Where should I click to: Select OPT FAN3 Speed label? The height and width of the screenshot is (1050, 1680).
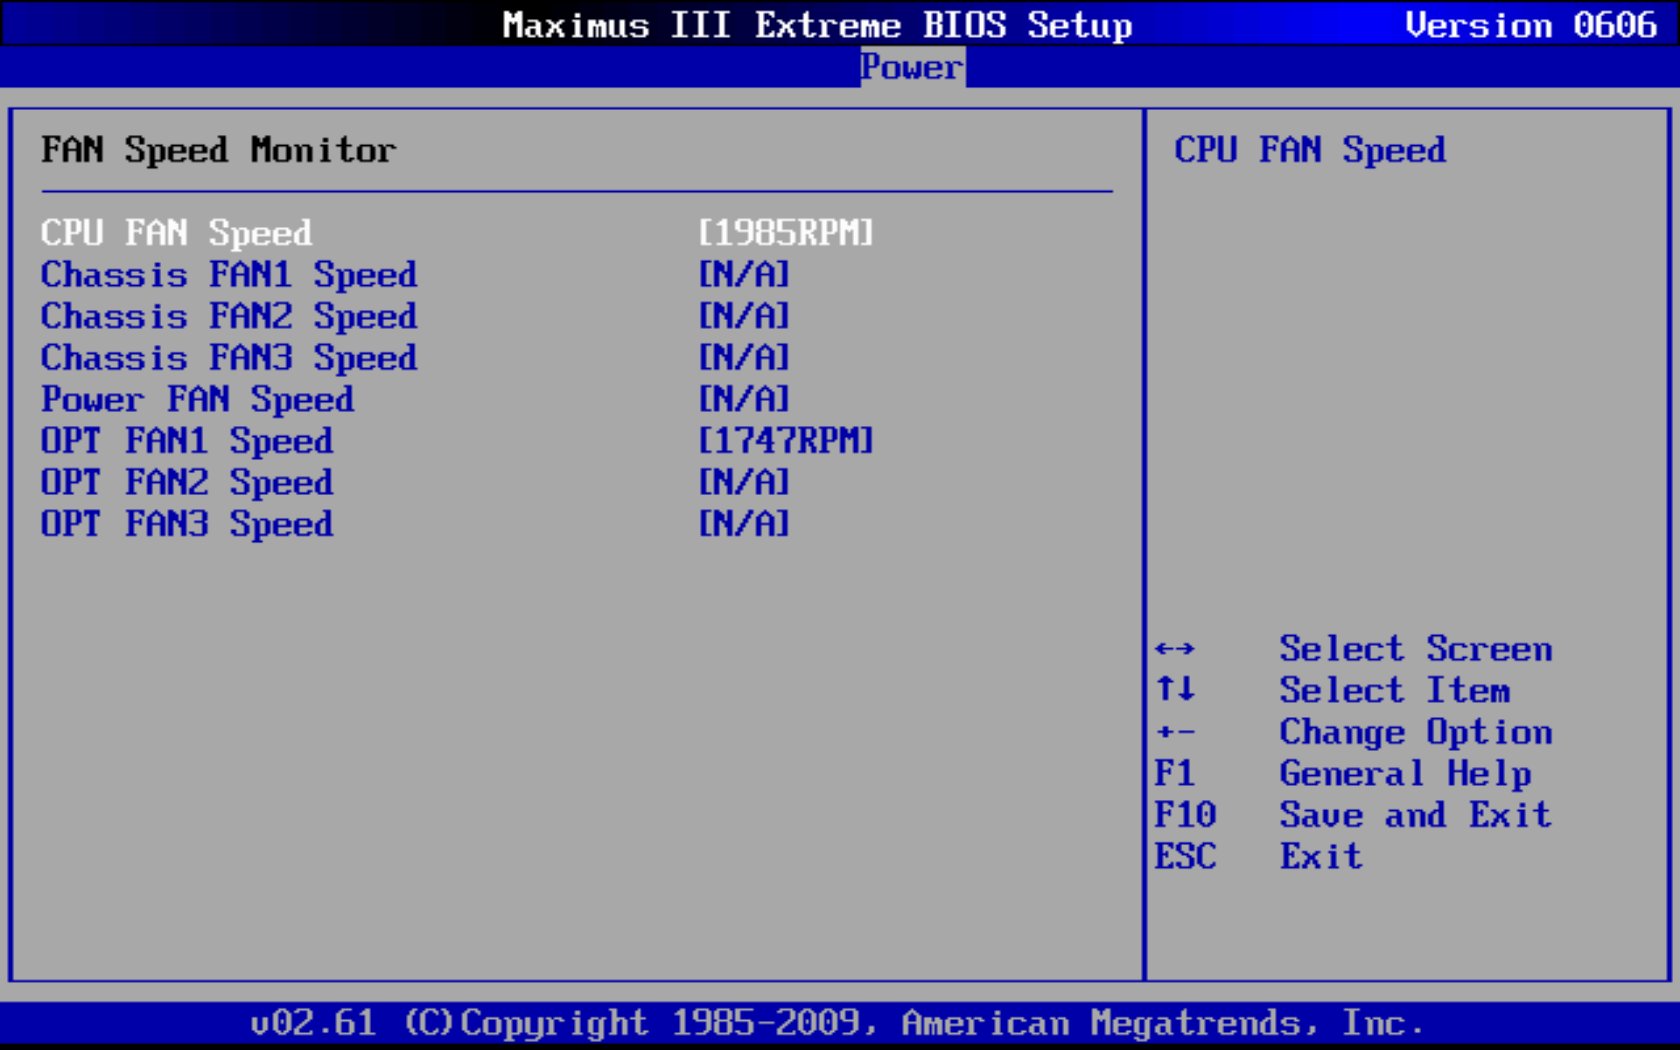(187, 524)
